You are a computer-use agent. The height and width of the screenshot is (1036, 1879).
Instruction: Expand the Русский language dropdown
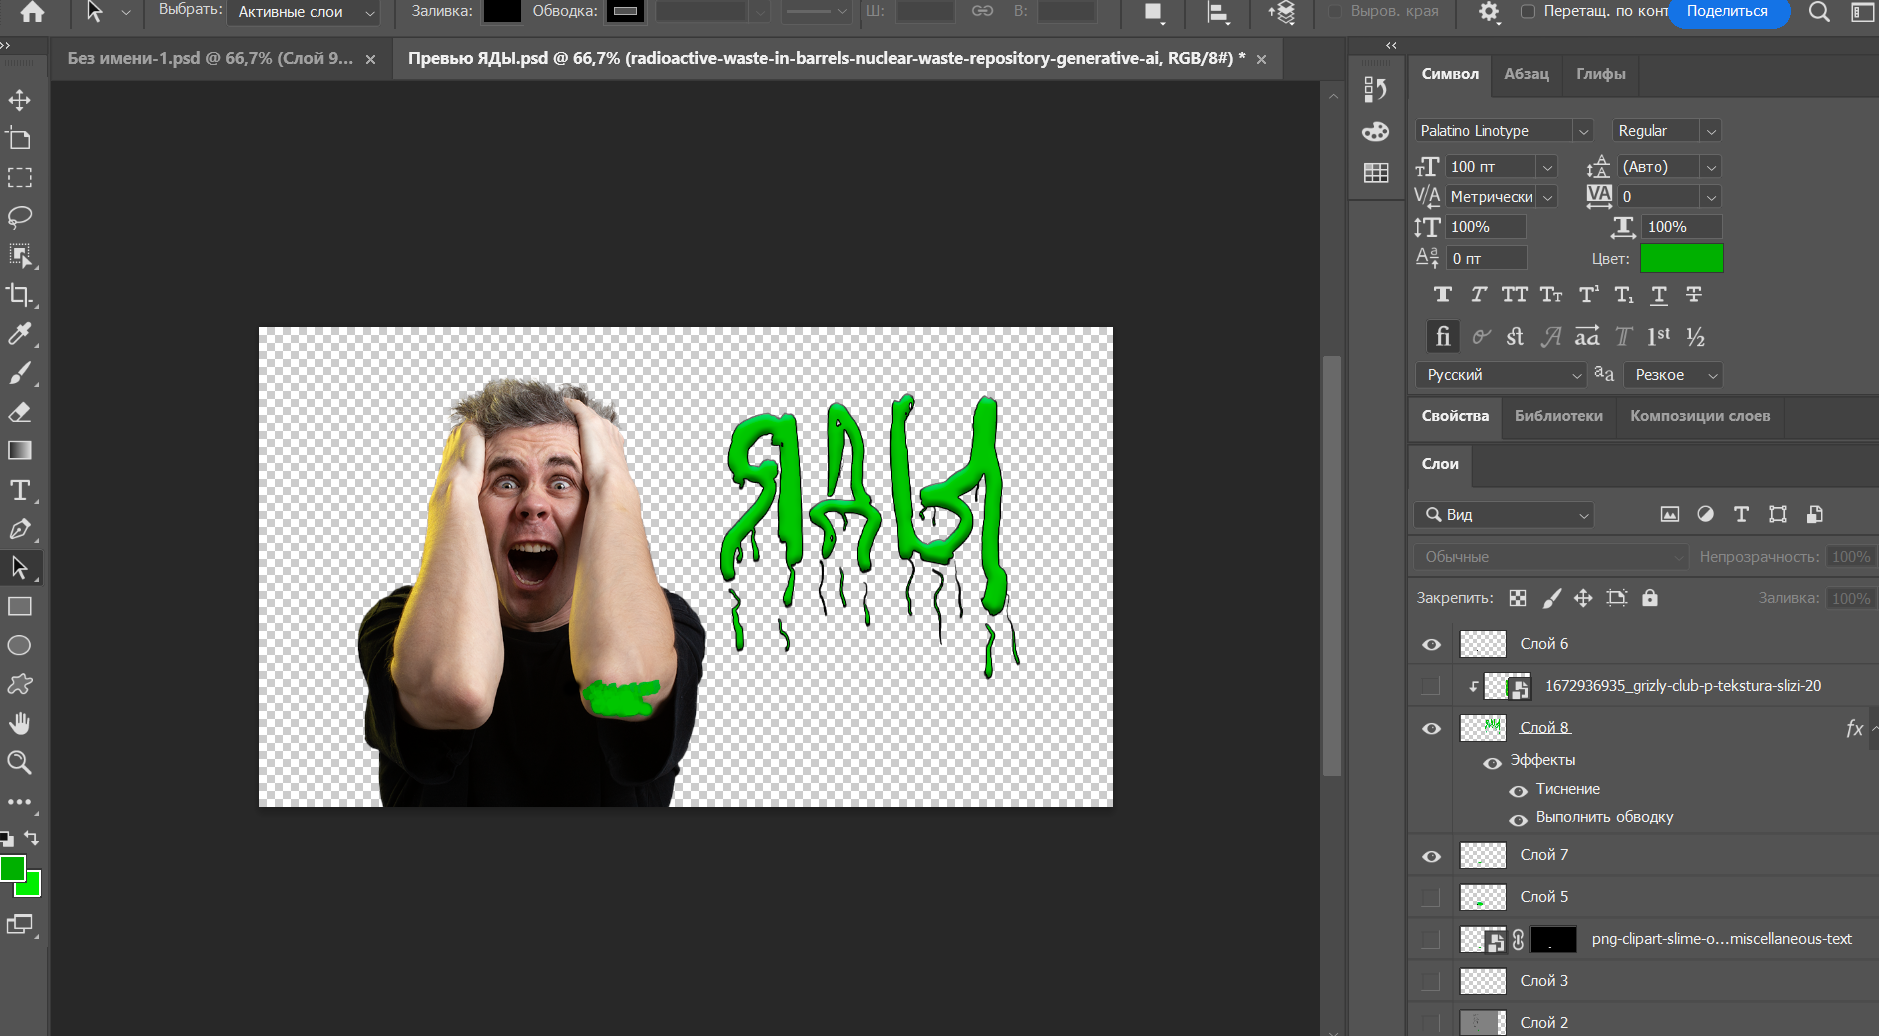point(1576,375)
